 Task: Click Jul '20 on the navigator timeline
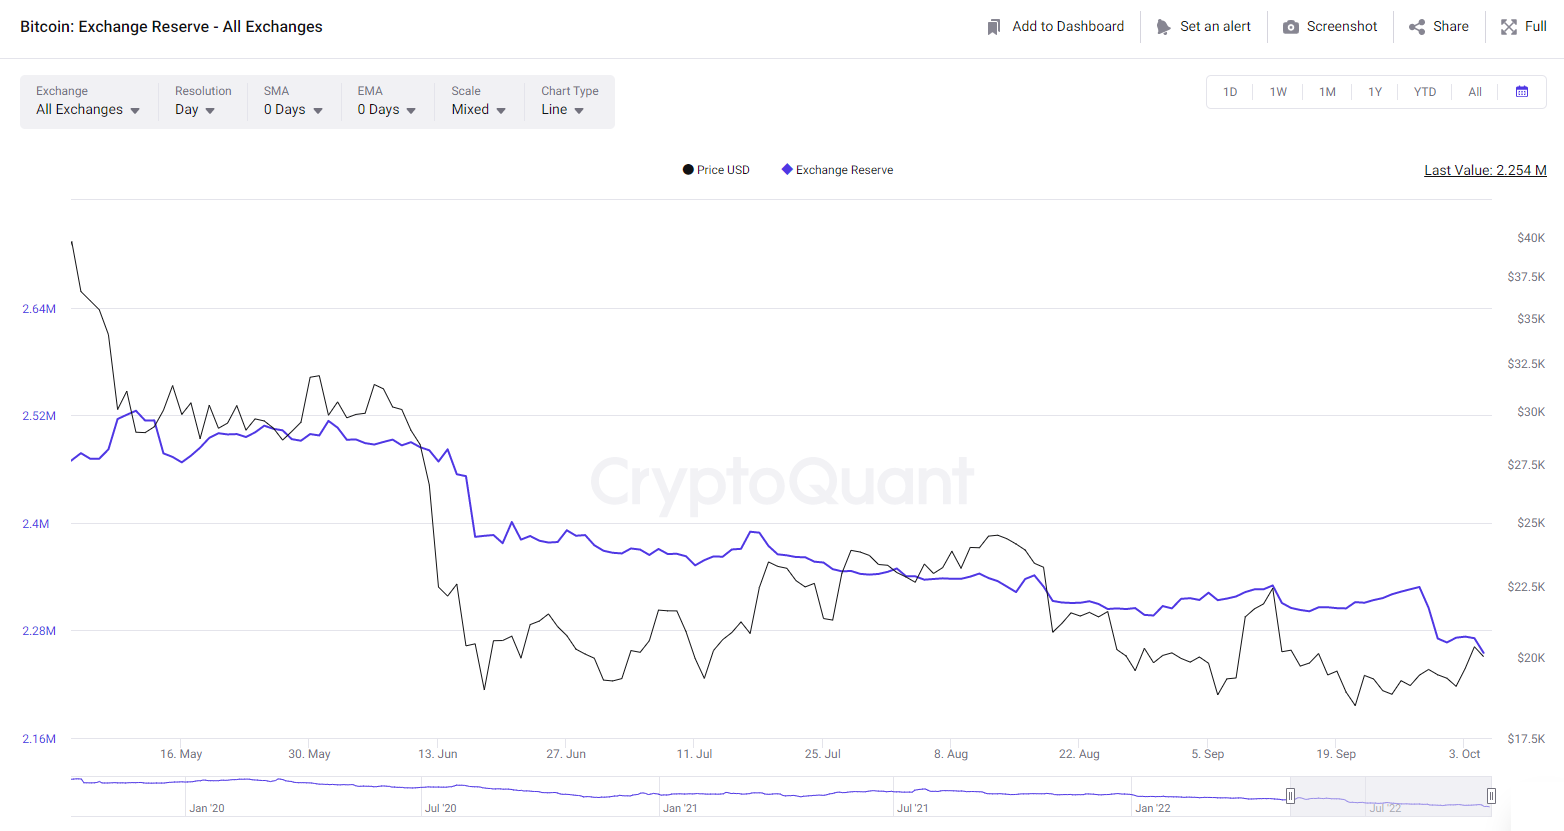coord(441,808)
